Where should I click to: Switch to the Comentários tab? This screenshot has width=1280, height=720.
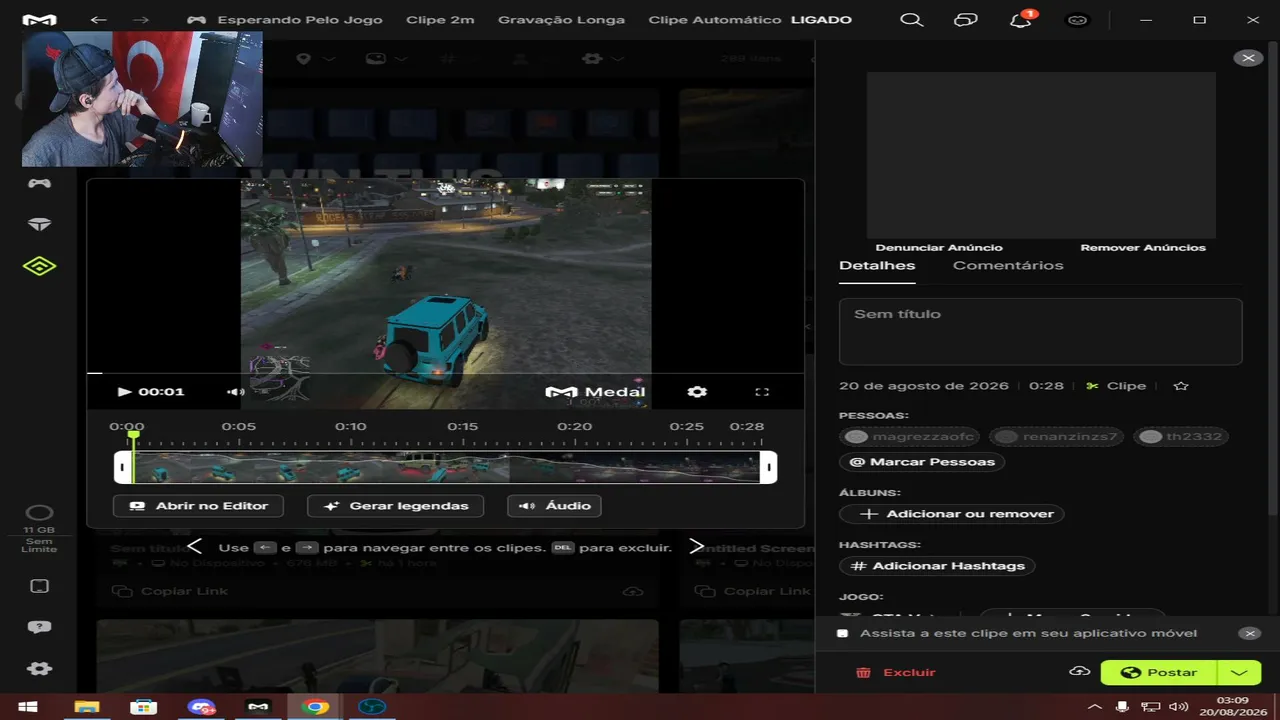click(1008, 265)
